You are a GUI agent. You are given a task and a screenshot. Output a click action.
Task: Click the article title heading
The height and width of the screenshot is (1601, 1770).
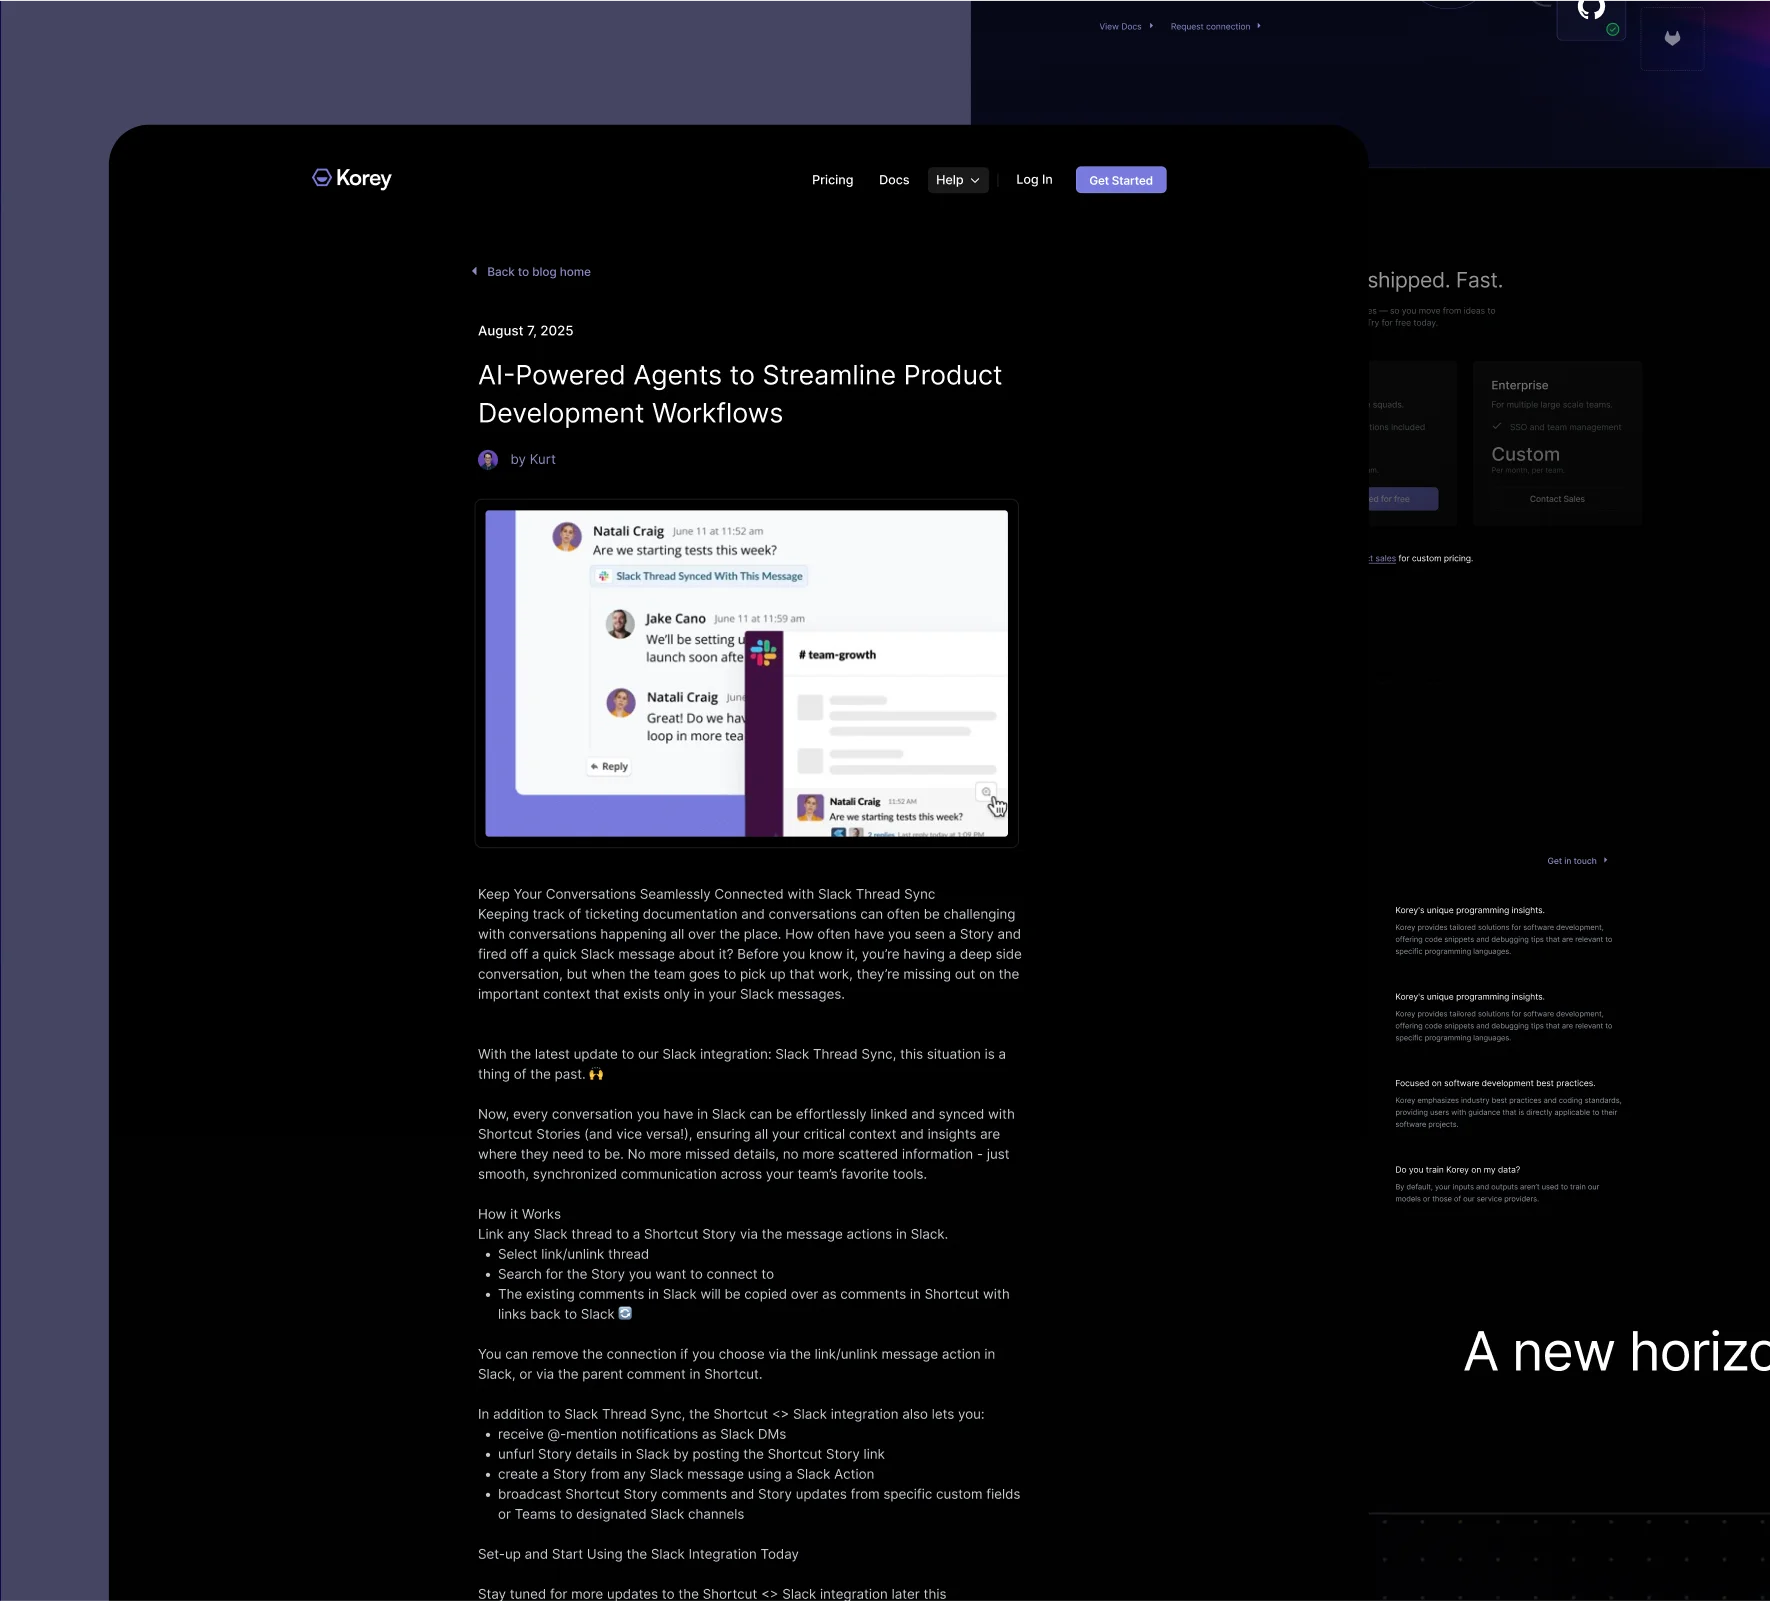(740, 394)
